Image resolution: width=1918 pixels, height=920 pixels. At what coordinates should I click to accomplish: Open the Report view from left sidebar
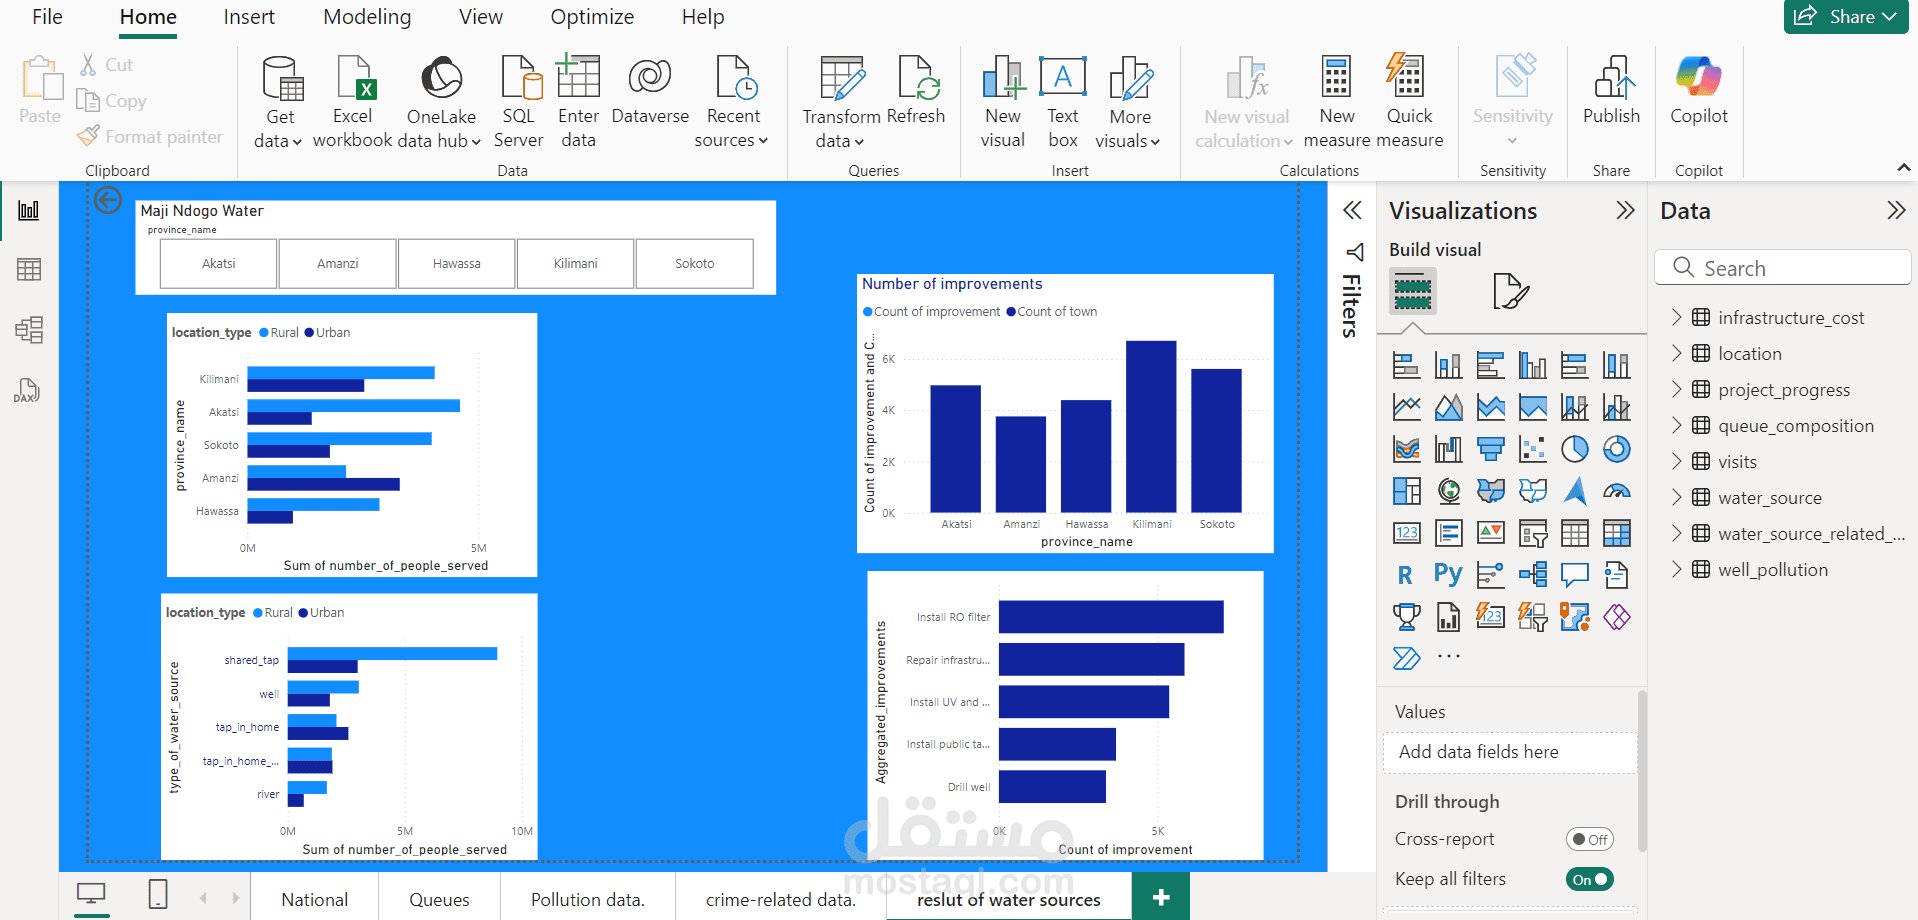[x=29, y=210]
